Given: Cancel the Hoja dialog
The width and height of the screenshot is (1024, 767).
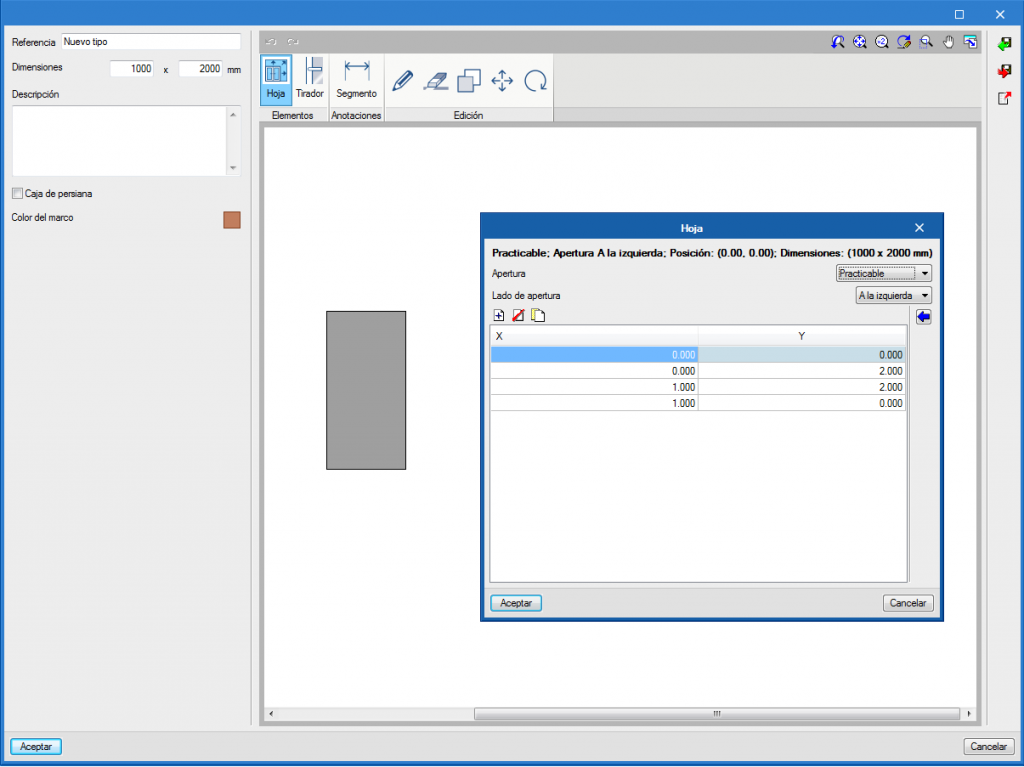Looking at the screenshot, I should [908, 603].
